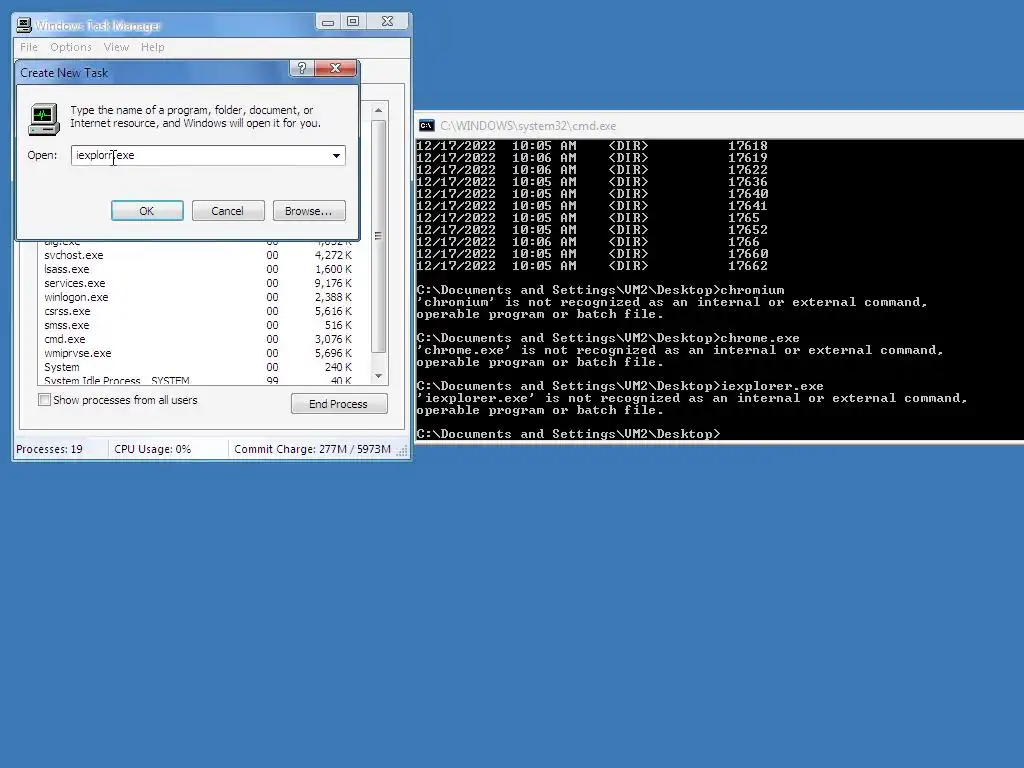Screen dimensions: 1024x768
Task: Confirm the new task with OK
Action: 147,211
